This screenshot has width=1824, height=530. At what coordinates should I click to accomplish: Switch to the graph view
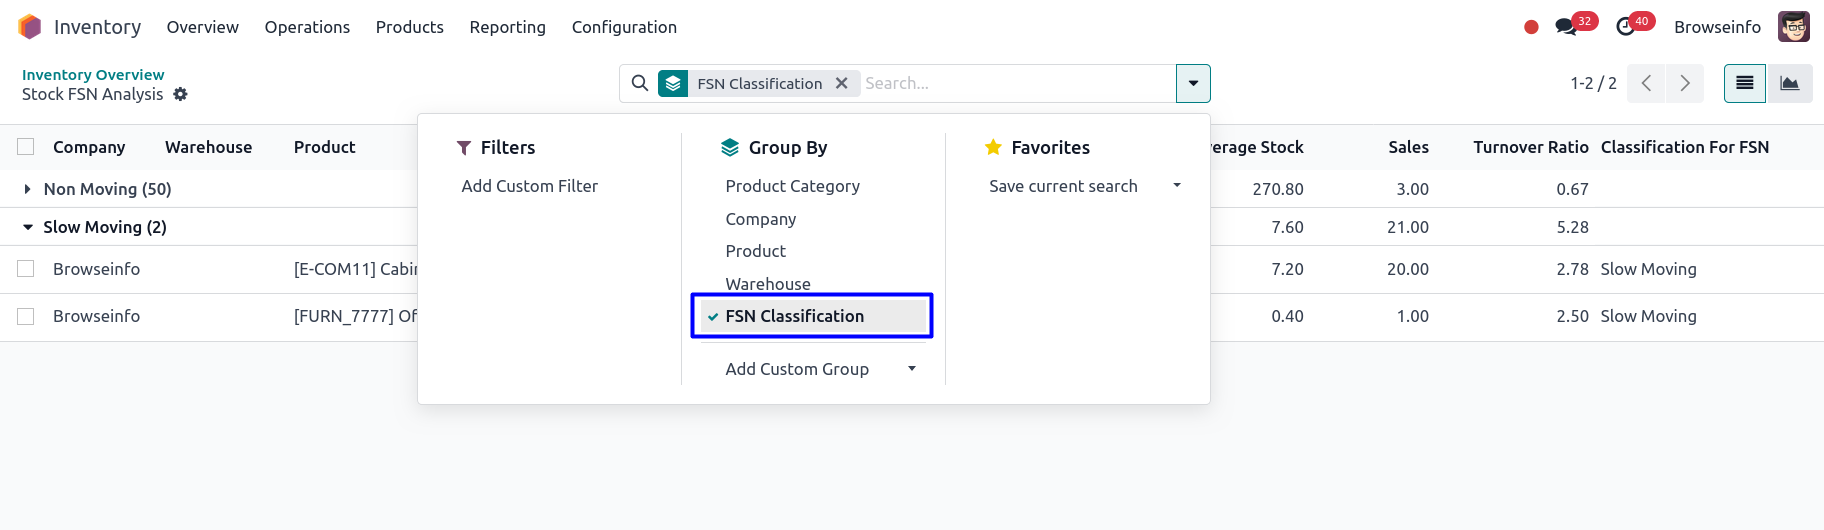(x=1790, y=84)
